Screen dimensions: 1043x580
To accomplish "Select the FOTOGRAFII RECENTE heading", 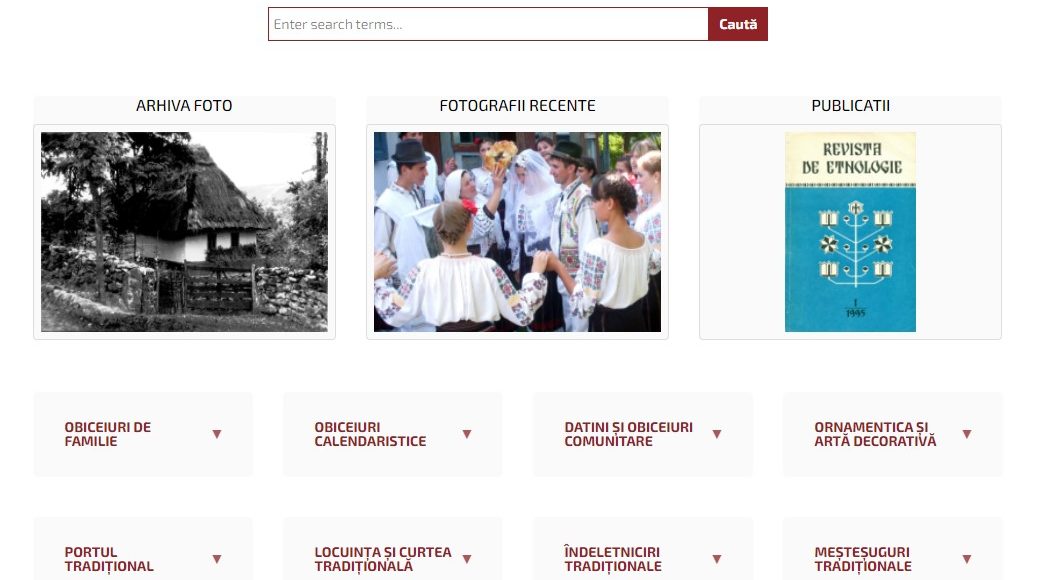I will pos(518,106).
